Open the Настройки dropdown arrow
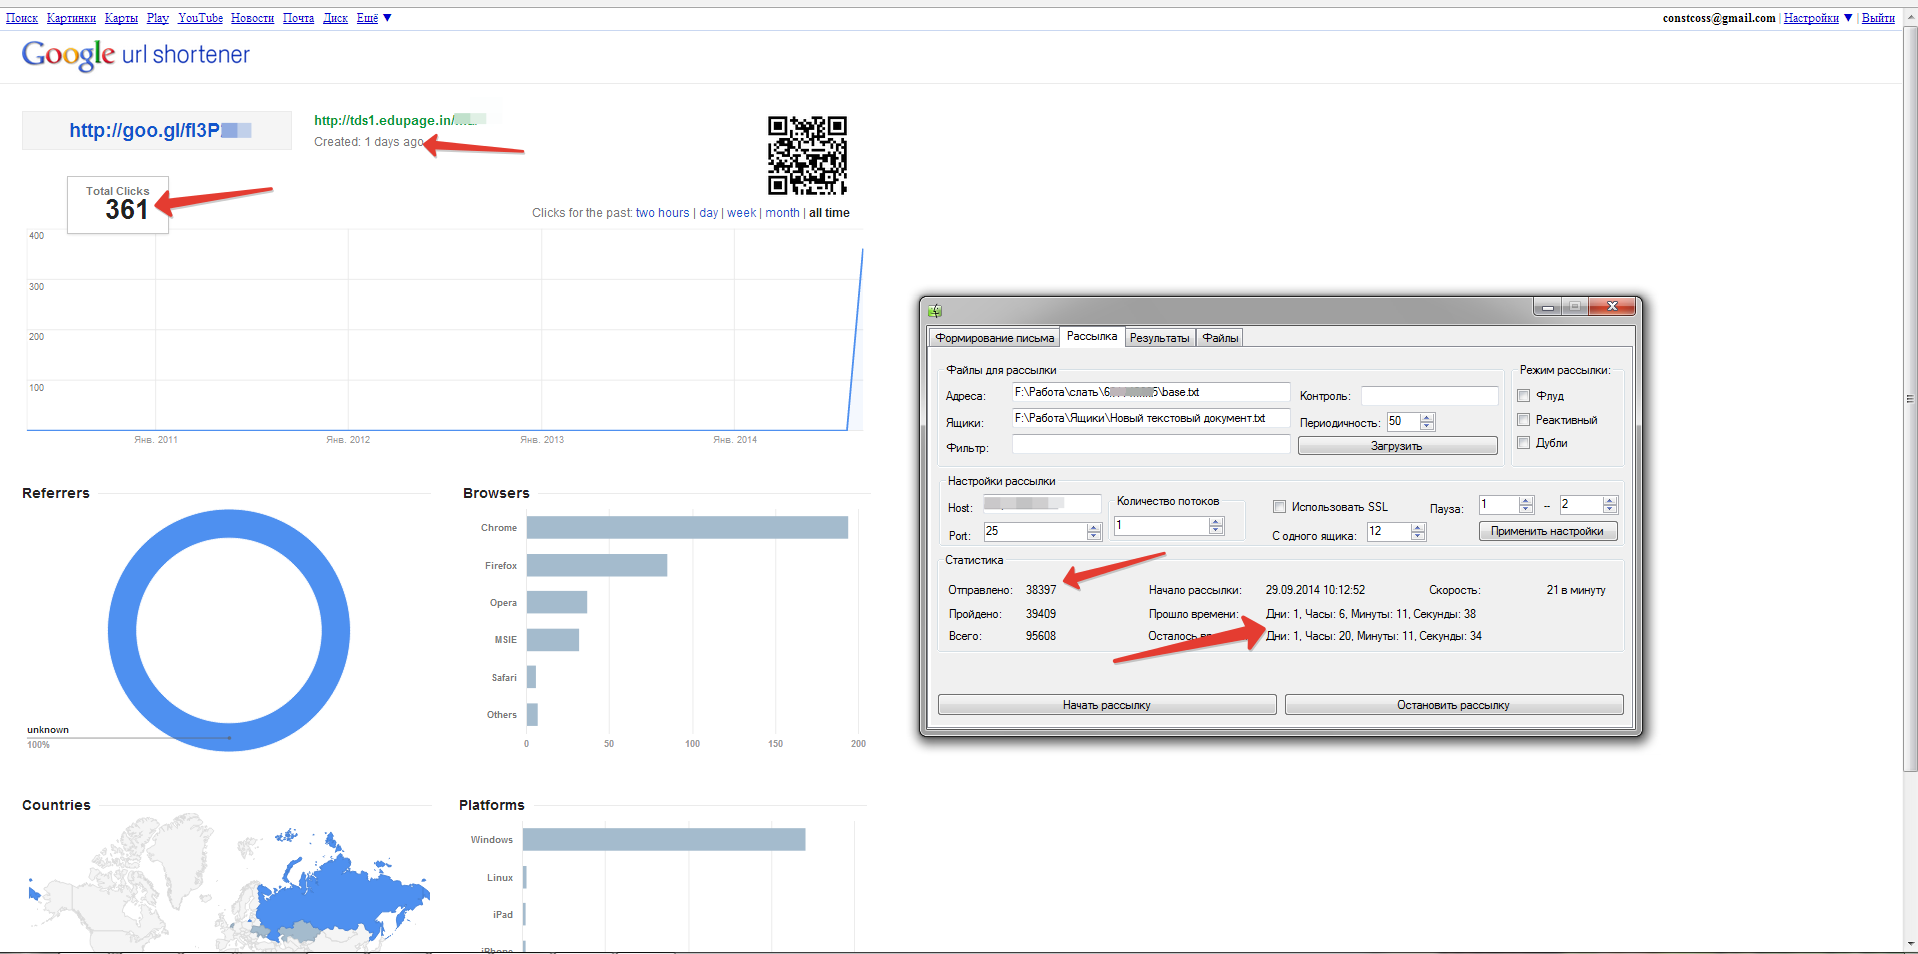The image size is (1918, 954). tap(1848, 18)
